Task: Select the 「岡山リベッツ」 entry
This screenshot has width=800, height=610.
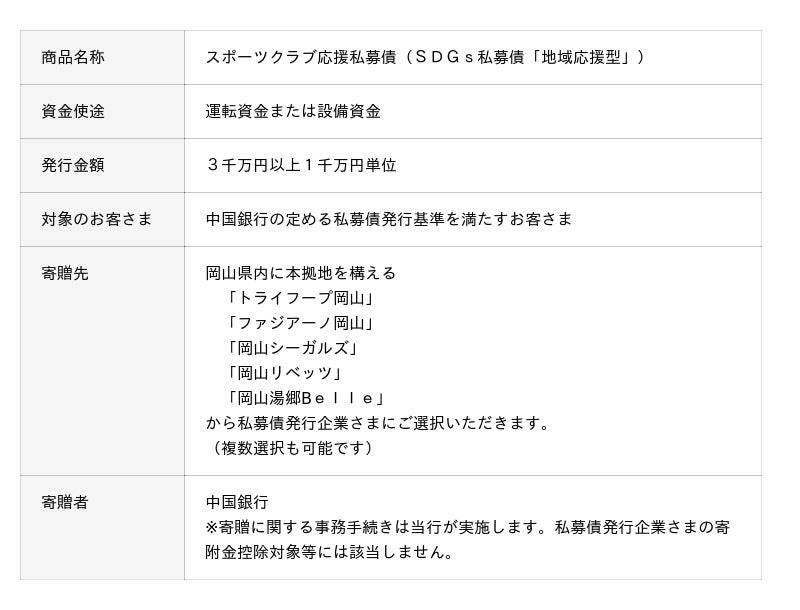Action: tap(284, 373)
